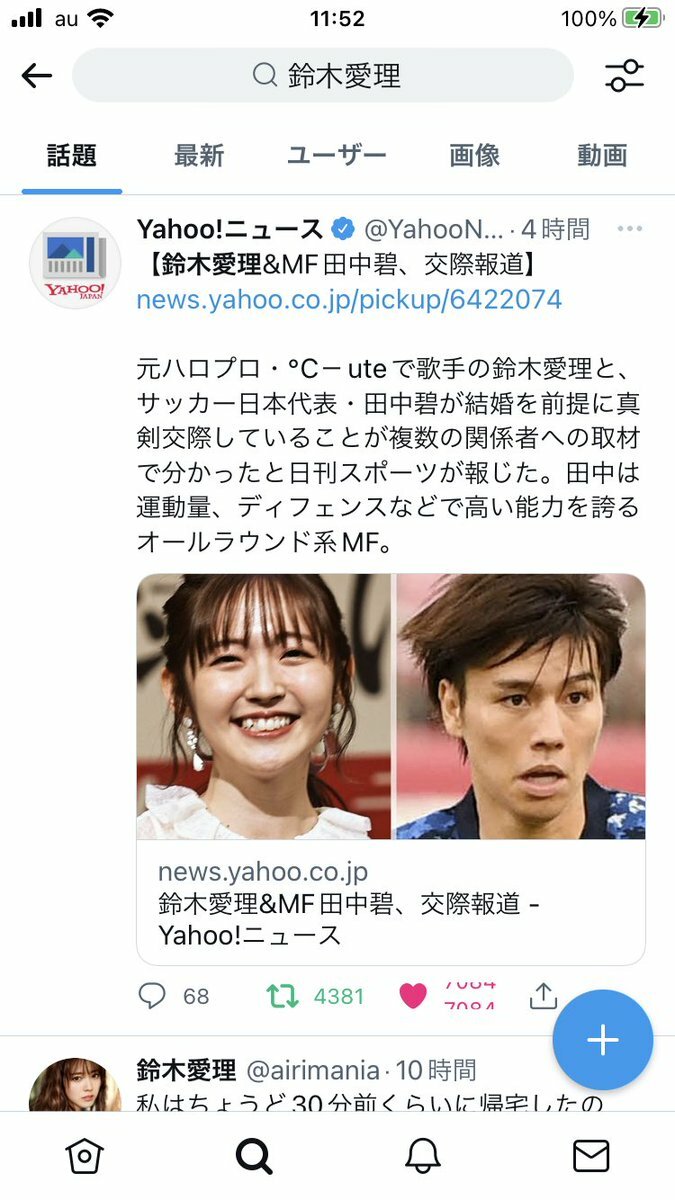Retweet the Yahoo!ニュース tweet
This screenshot has width=675, height=1200.
tap(283, 996)
